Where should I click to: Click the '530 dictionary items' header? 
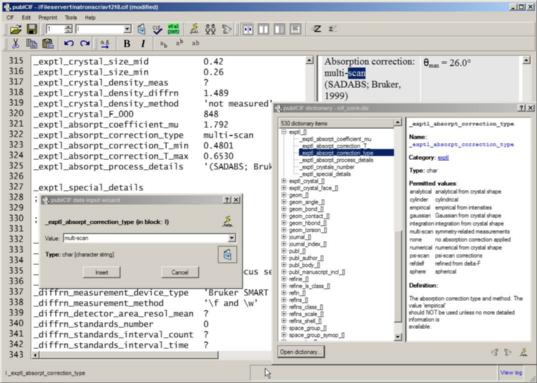pyautogui.click(x=336, y=123)
